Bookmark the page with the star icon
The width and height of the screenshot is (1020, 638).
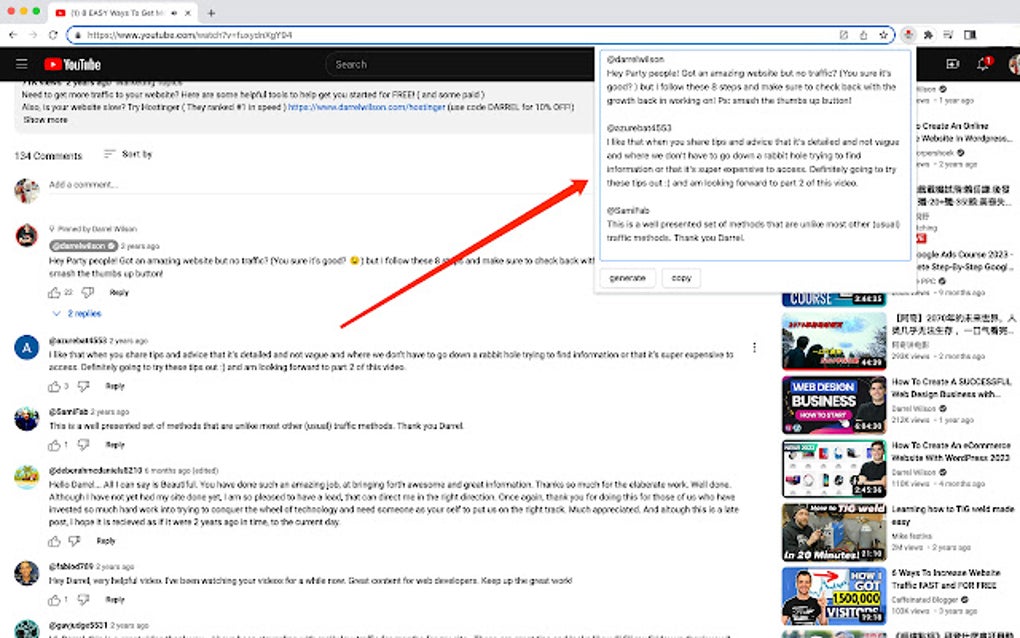pyautogui.click(x=883, y=35)
